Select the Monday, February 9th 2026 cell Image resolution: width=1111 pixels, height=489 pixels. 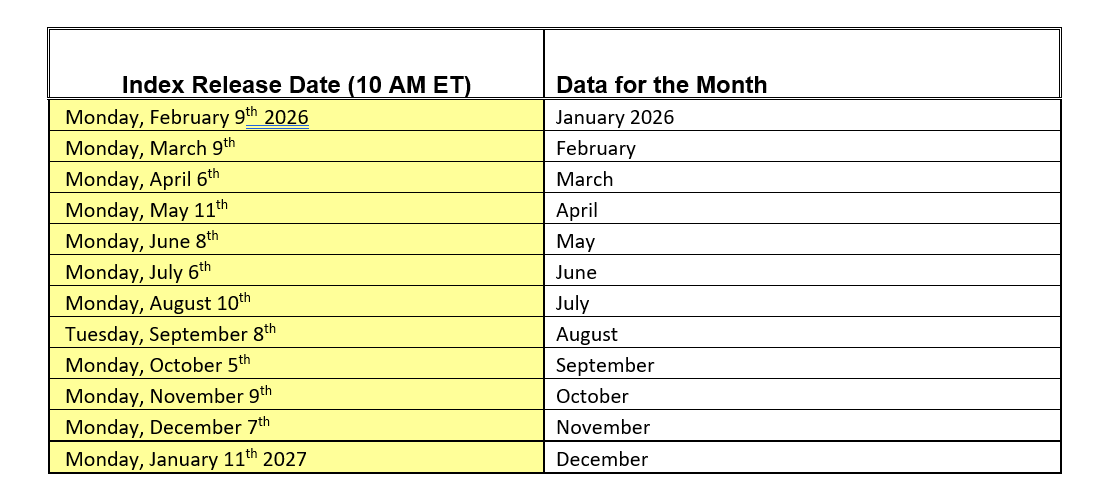coord(296,116)
